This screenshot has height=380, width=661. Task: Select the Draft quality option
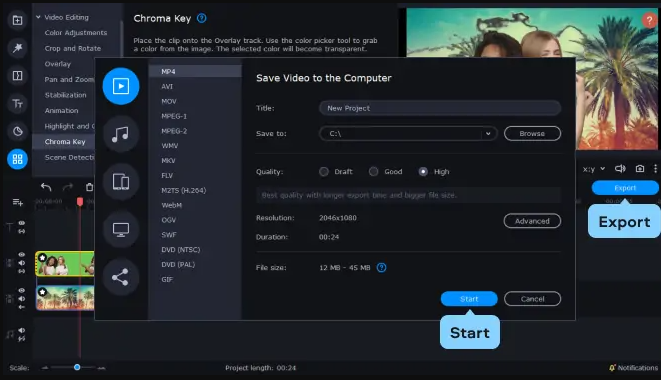pos(336,172)
